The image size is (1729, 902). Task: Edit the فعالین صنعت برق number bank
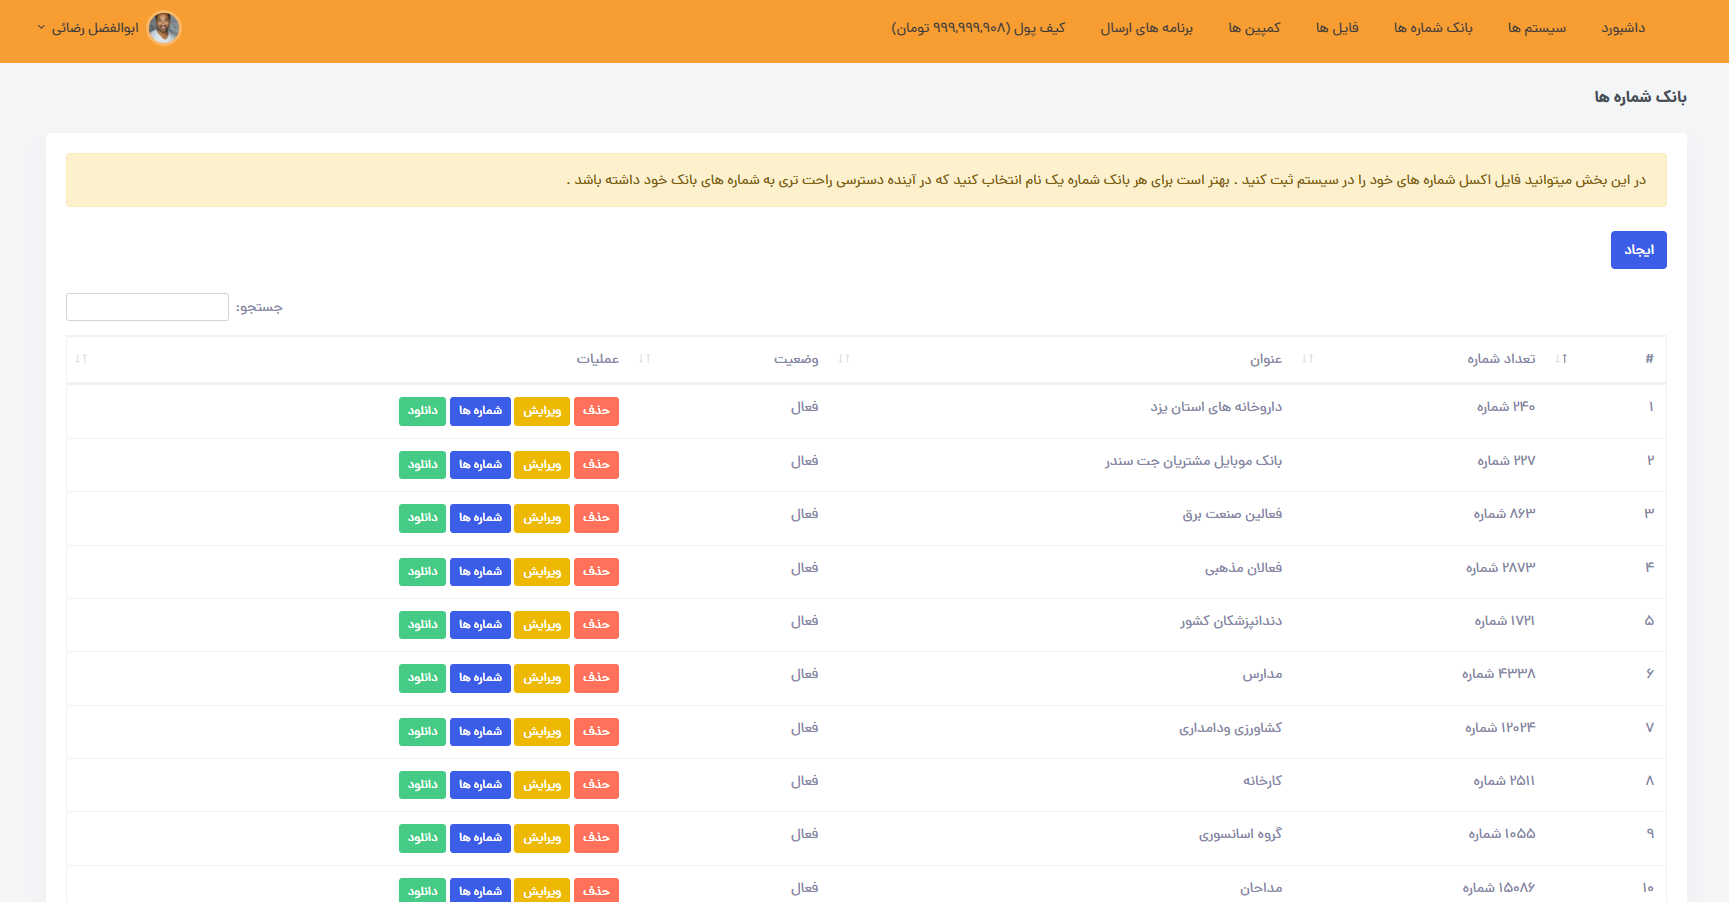click(541, 518)
